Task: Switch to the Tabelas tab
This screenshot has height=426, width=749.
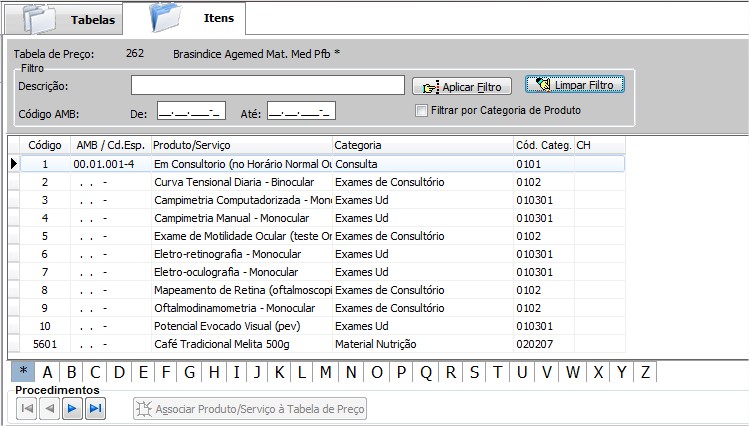Action: (x=92, y=20)
